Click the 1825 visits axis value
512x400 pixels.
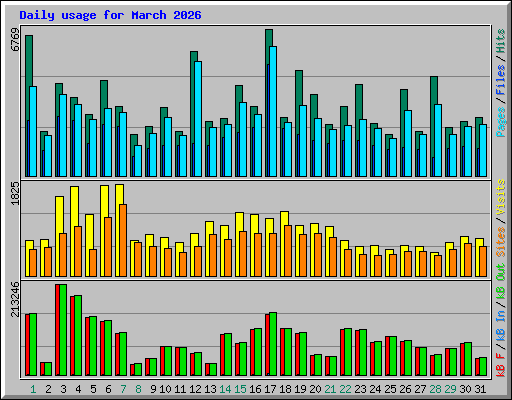click(15, 193)
